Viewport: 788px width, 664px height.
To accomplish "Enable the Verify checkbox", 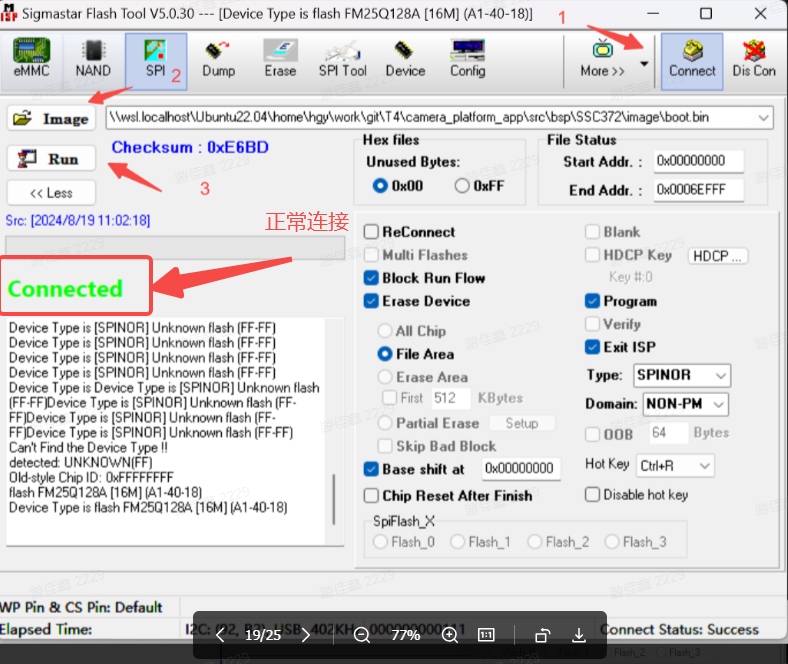I will [592, 324].
